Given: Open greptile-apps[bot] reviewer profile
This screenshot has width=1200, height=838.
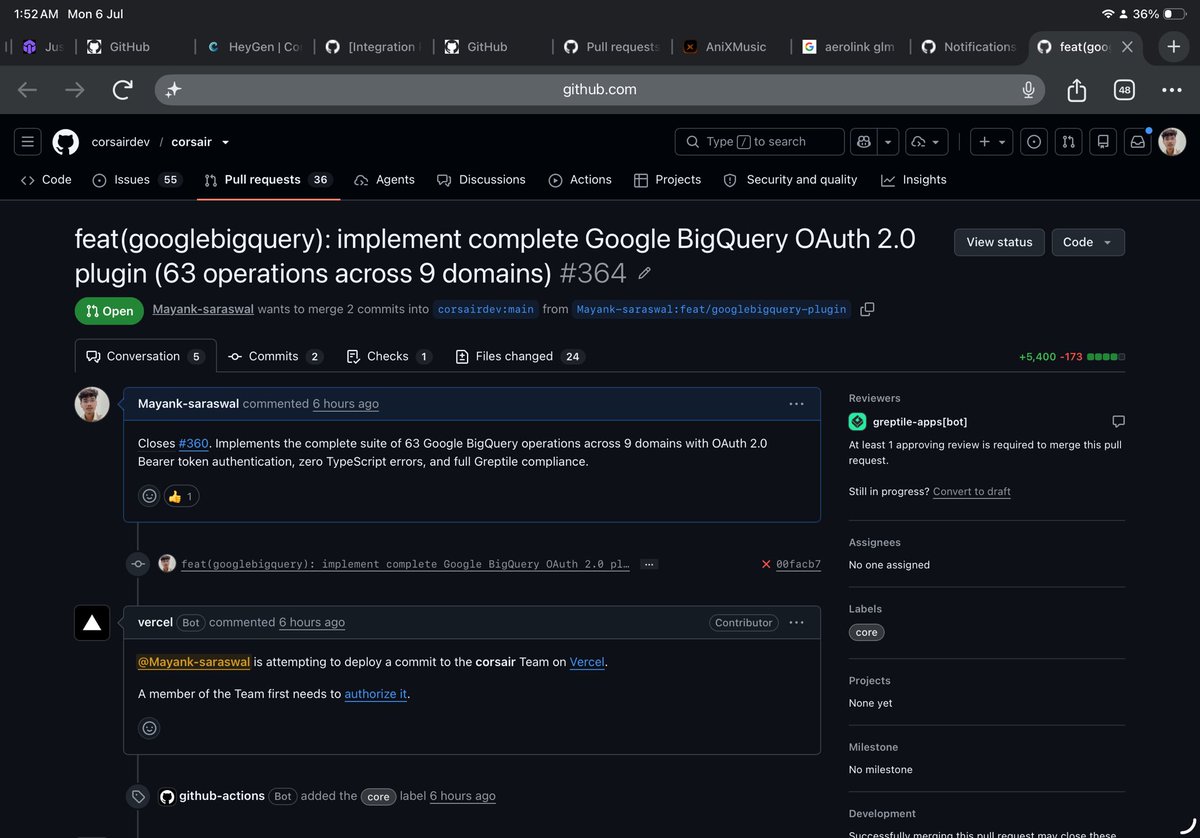Looking at the screenshot, I should (920, 421).
